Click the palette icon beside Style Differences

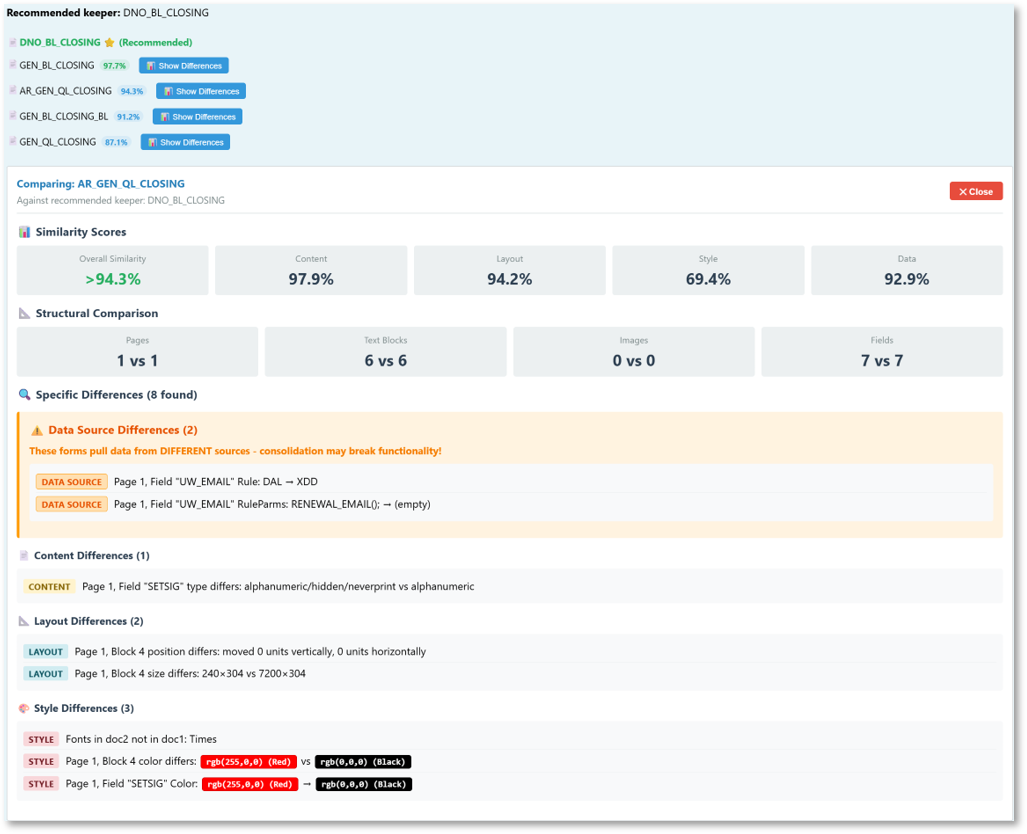point(25,708)
